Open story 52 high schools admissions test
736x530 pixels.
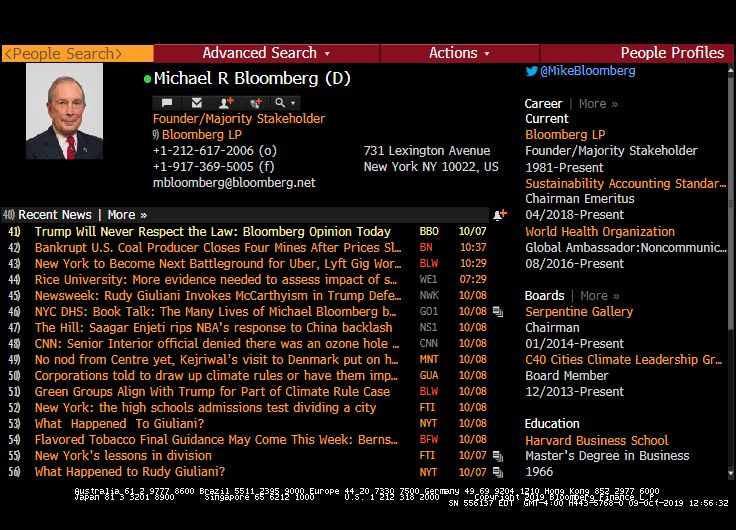point(206,407)
